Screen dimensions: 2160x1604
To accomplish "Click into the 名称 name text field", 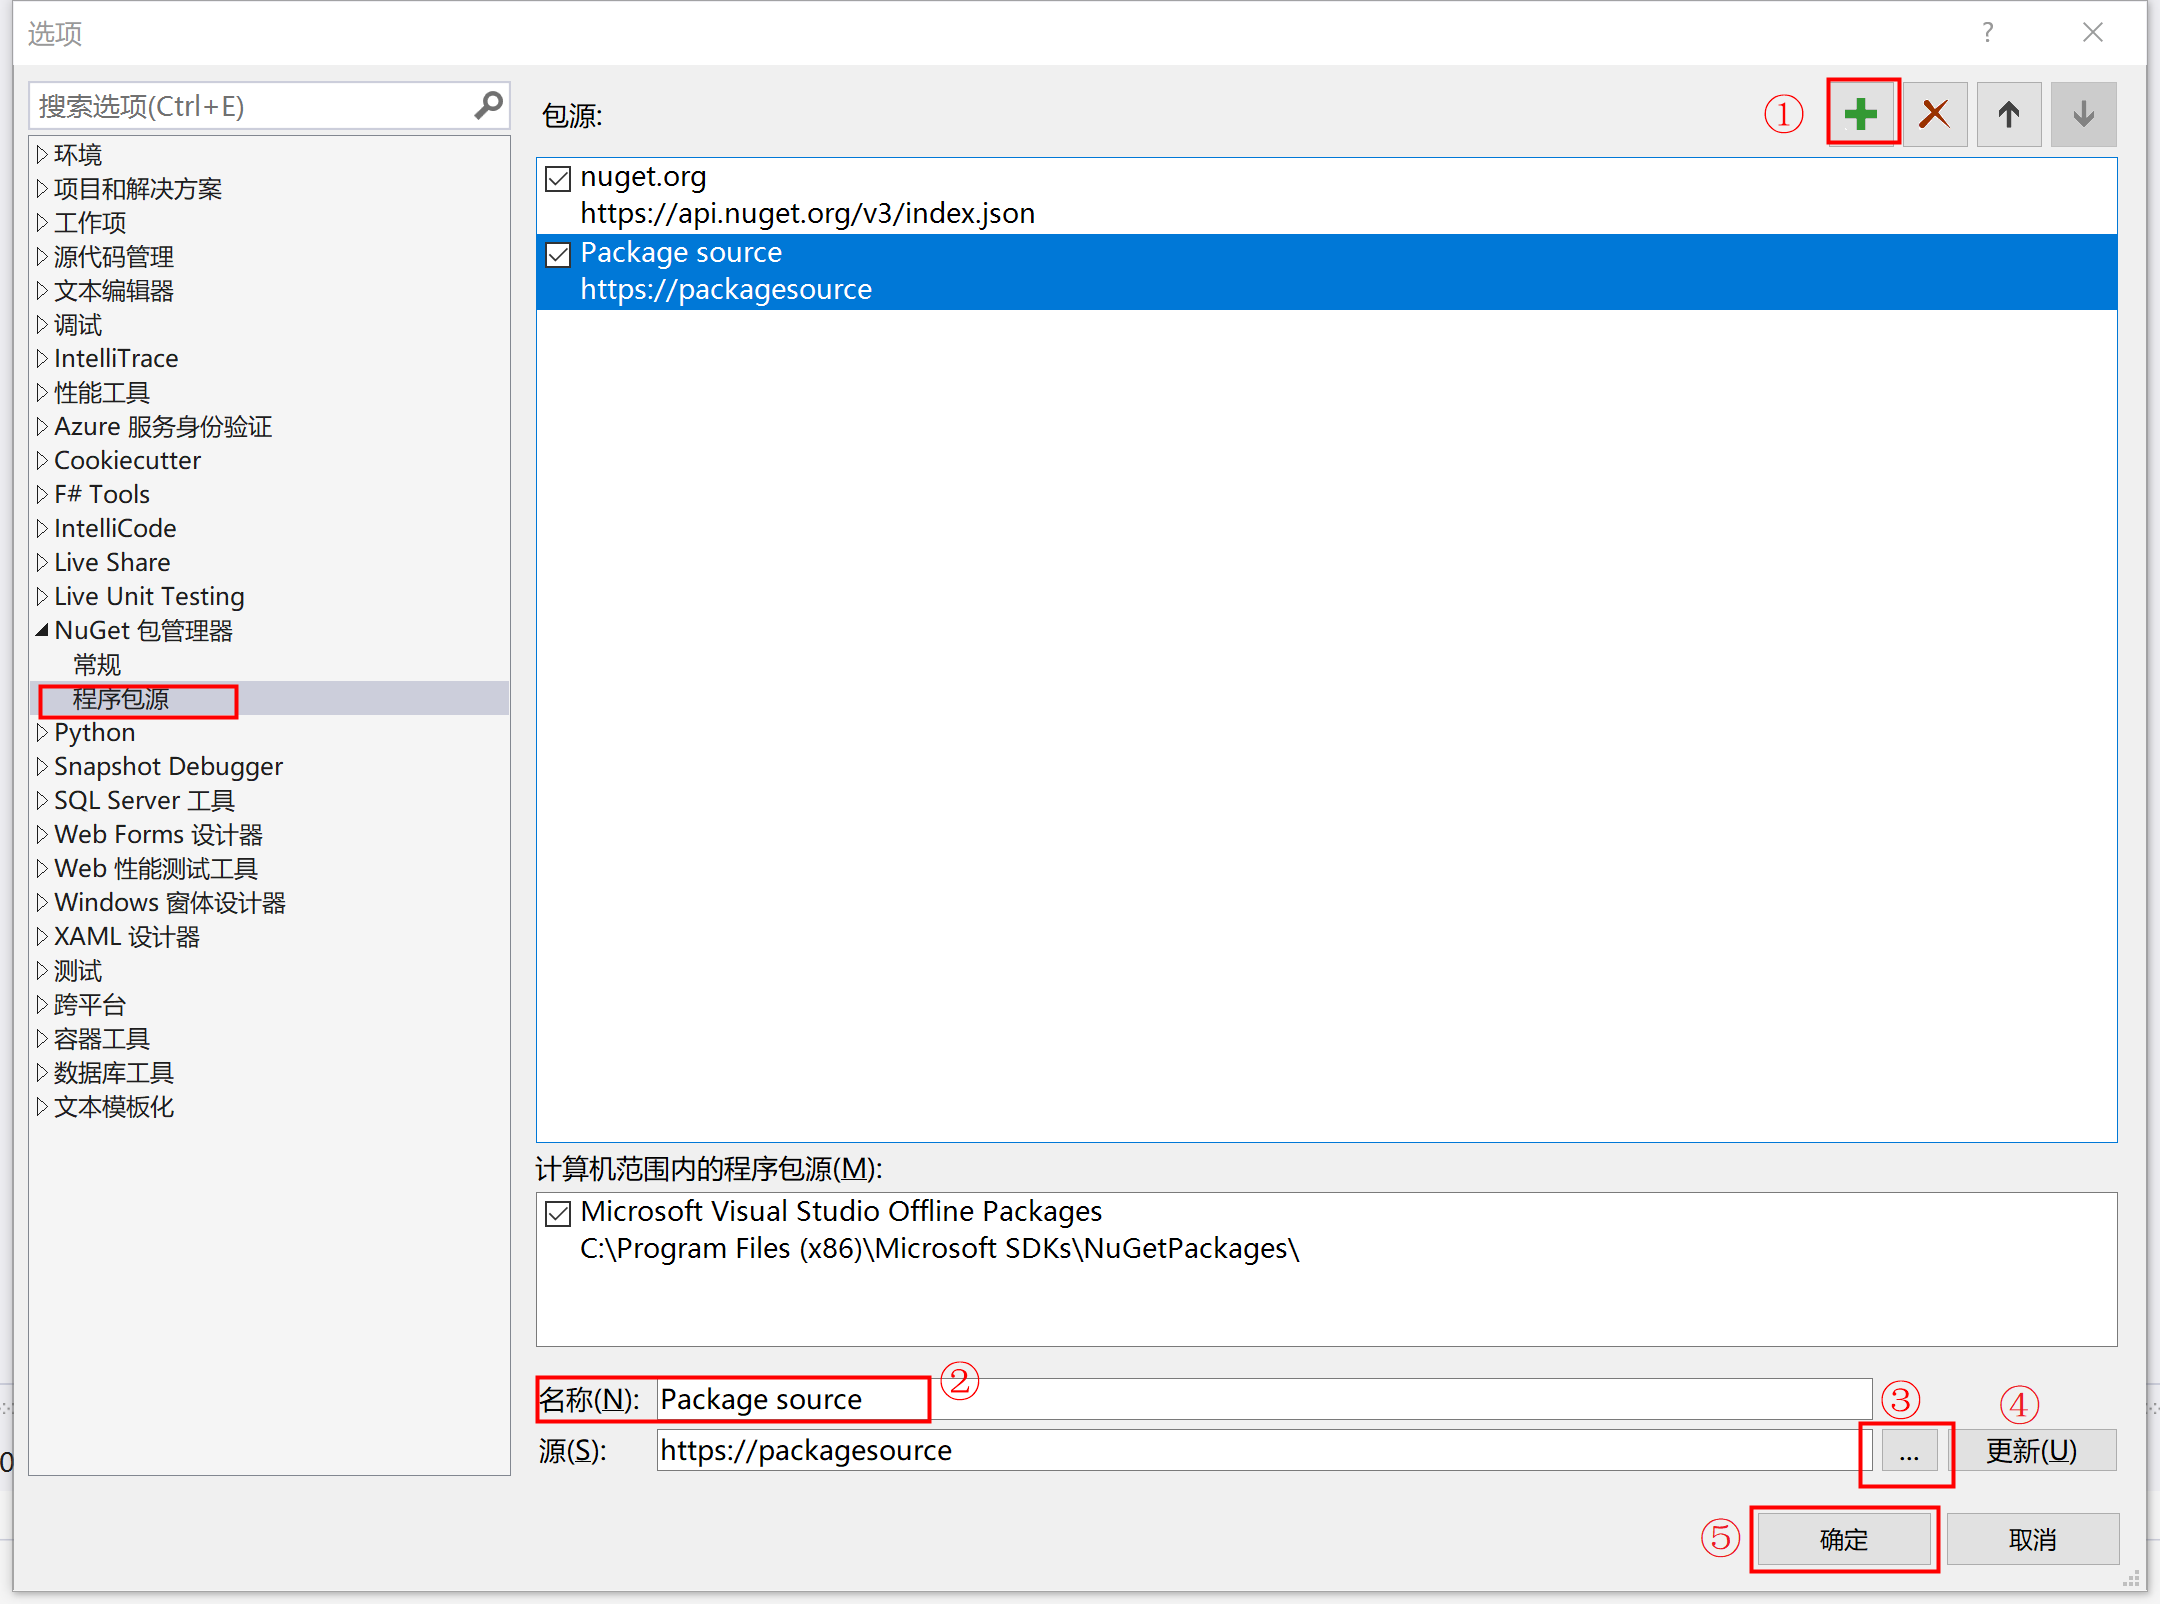I will click(x=1262, y=1399).
